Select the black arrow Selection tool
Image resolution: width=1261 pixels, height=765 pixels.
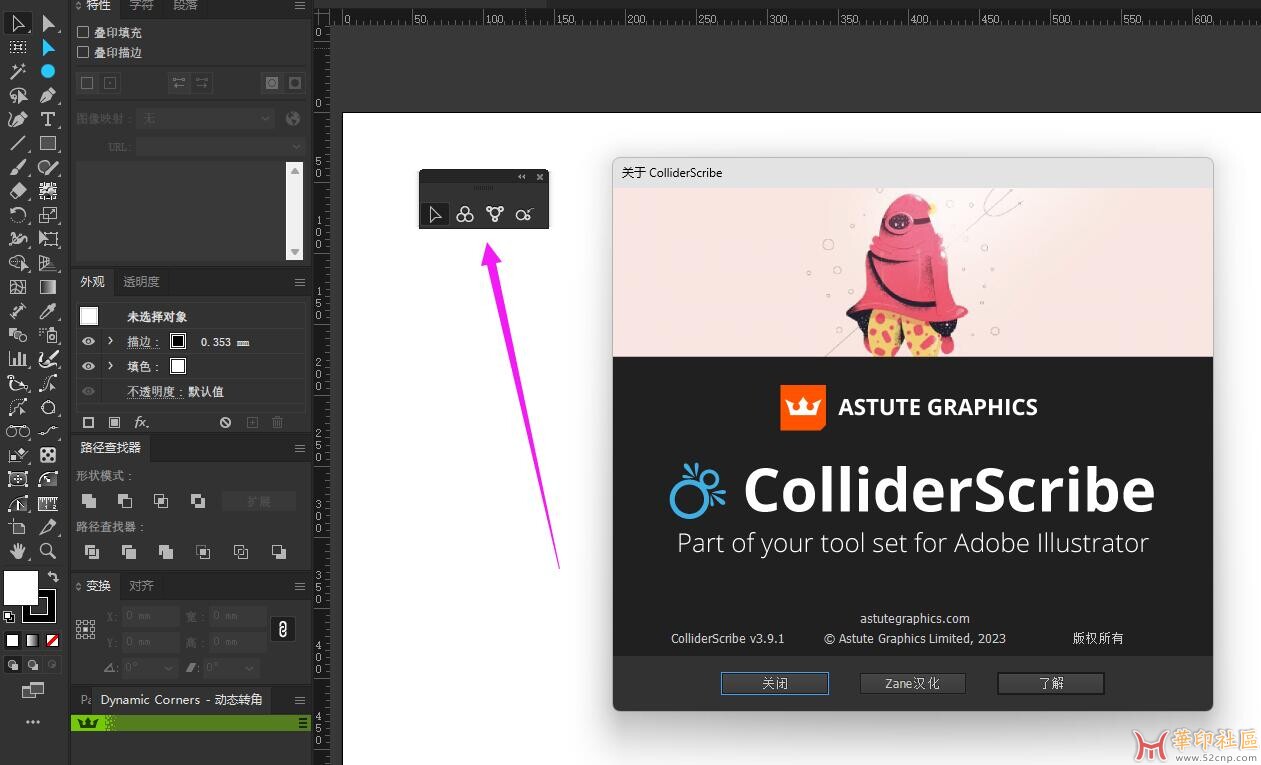coord(18,23)
